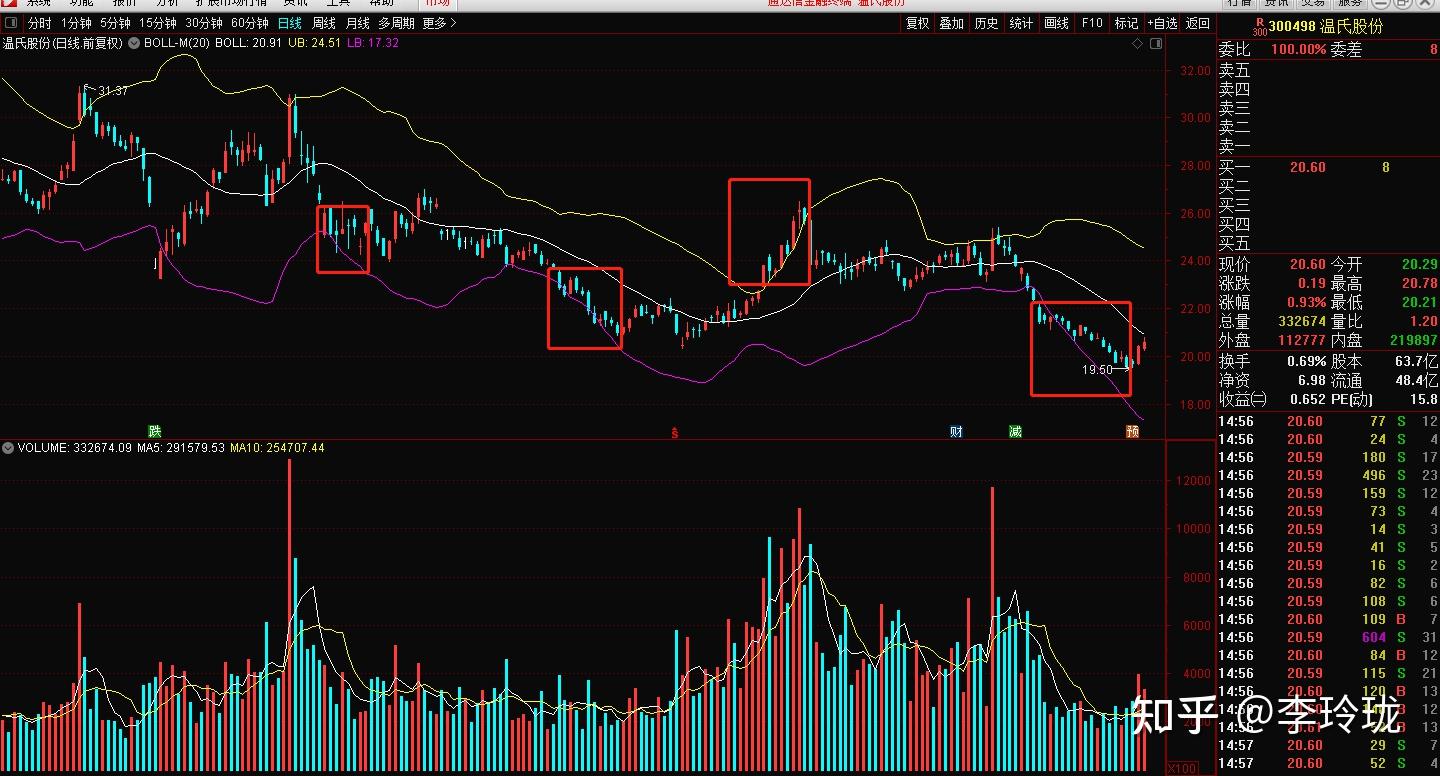Click the 现价 value 20.60

1307,264
